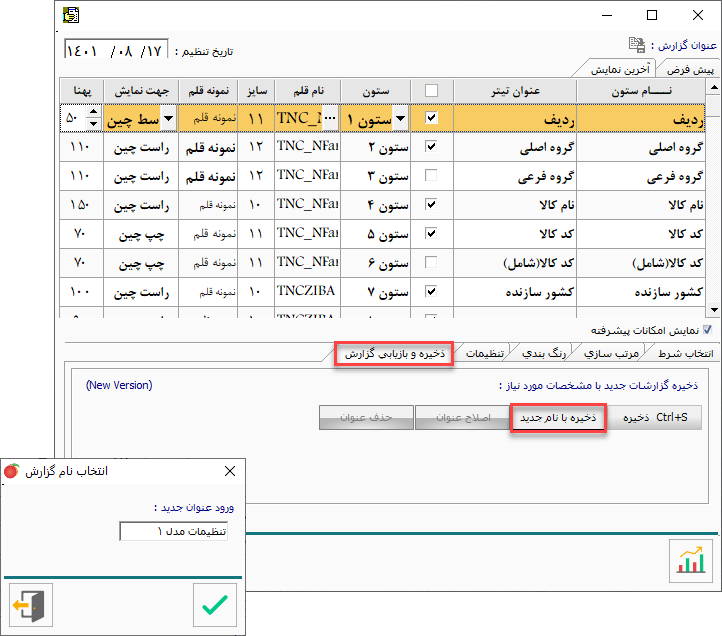The height and width of the screenshot is (636, 722).
Task: Click the پهنا column header
Action: 82,91
